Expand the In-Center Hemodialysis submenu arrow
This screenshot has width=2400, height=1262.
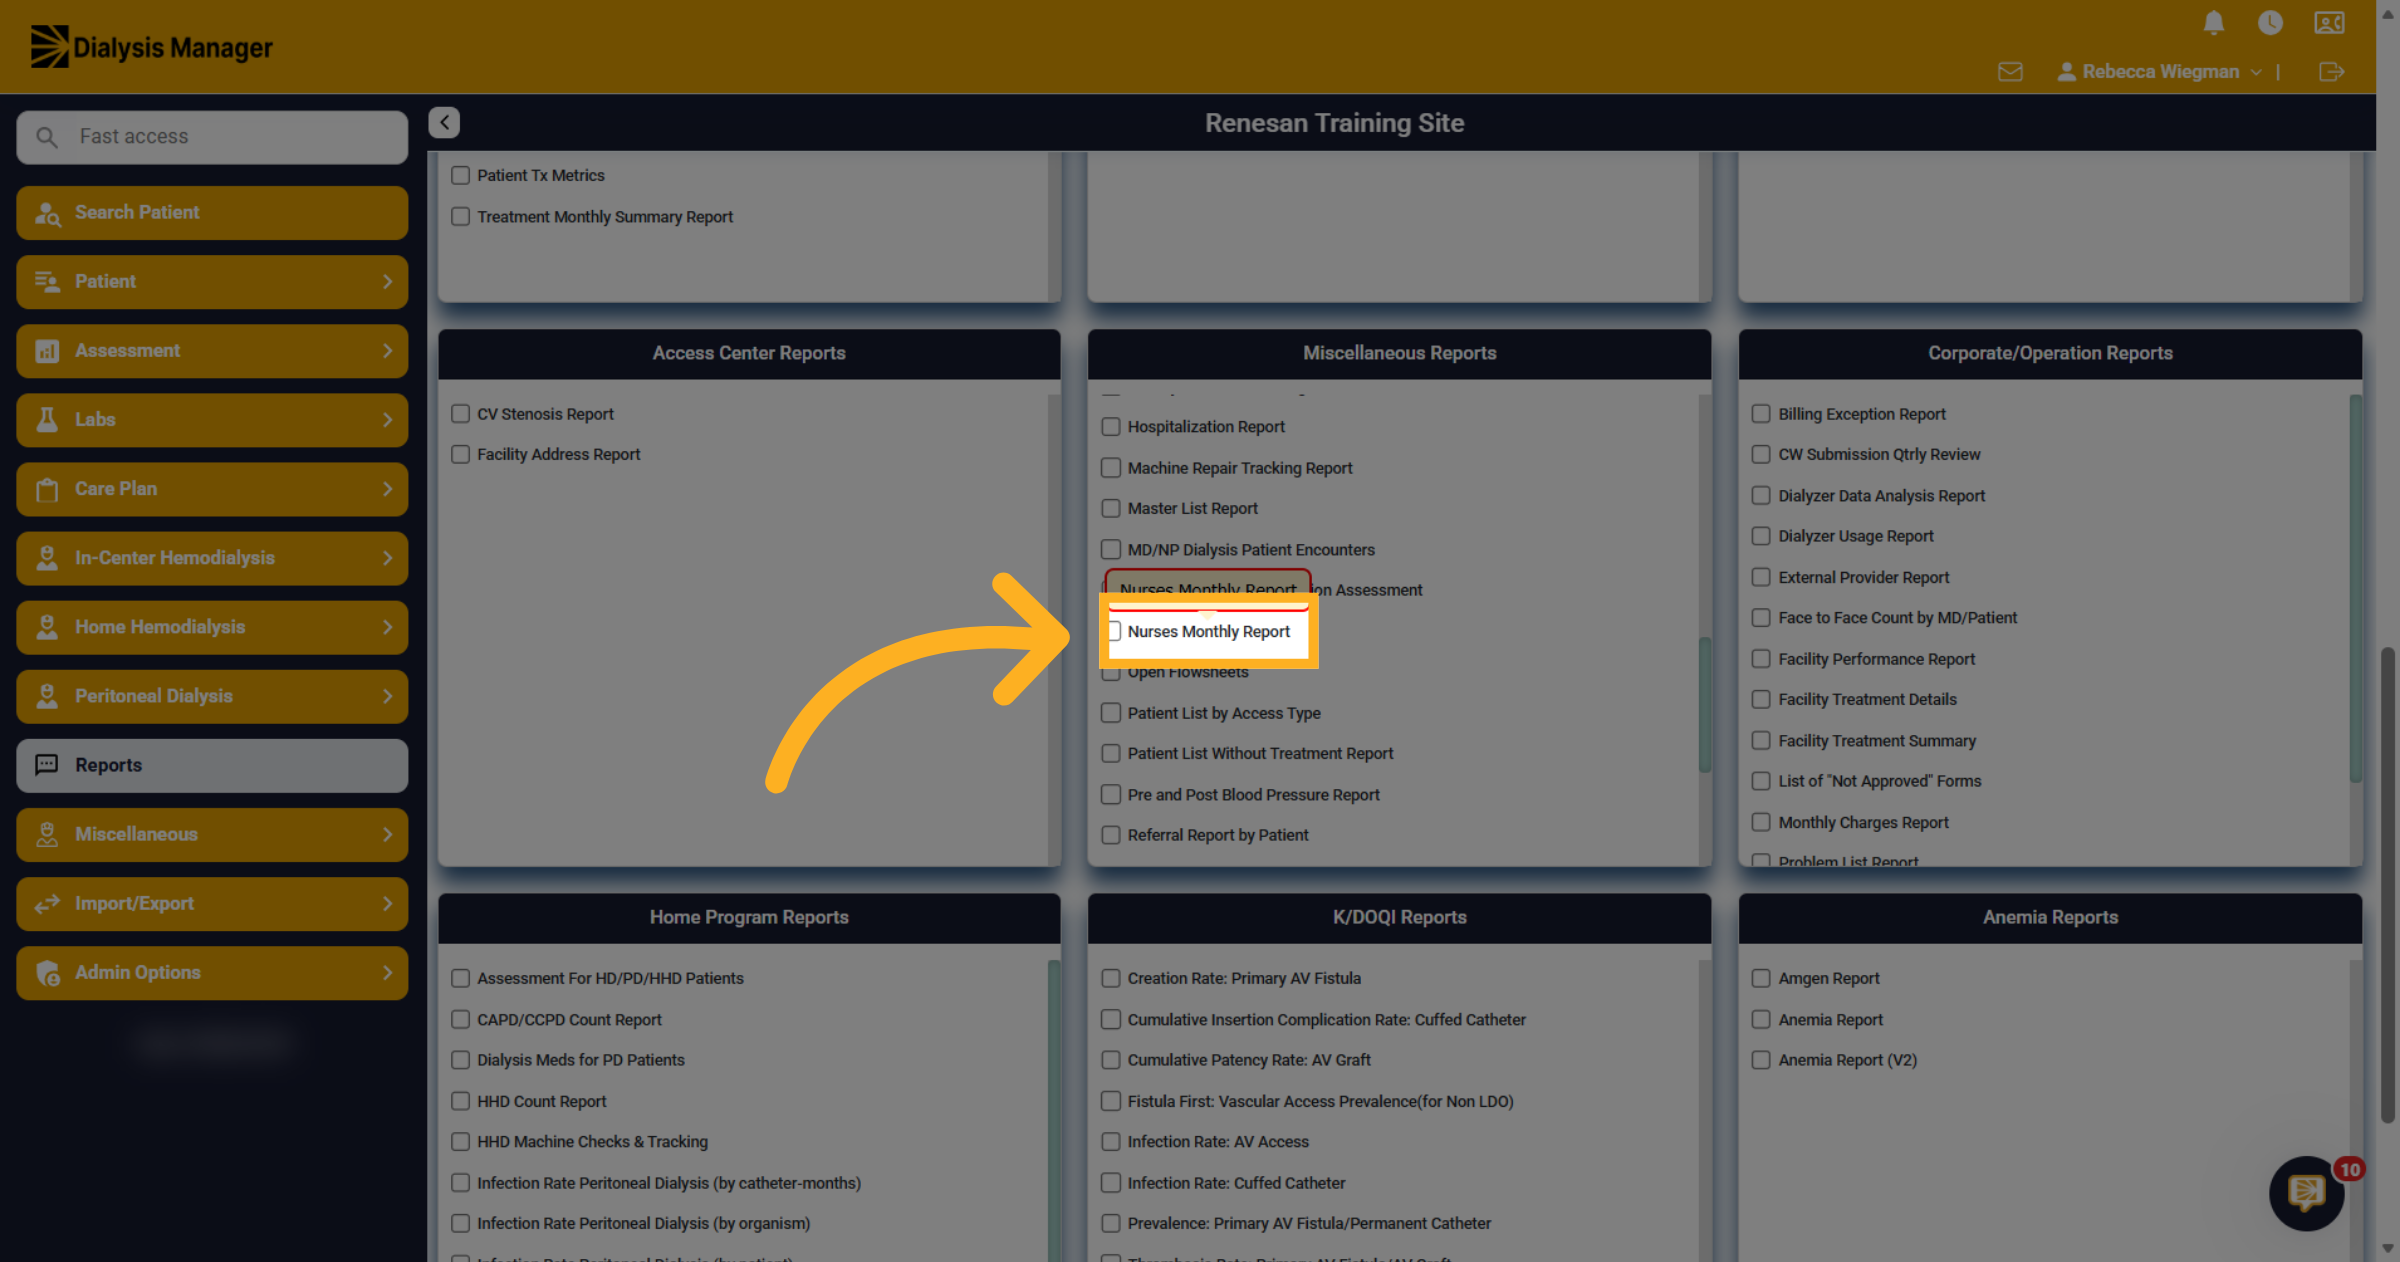(387, 558)
